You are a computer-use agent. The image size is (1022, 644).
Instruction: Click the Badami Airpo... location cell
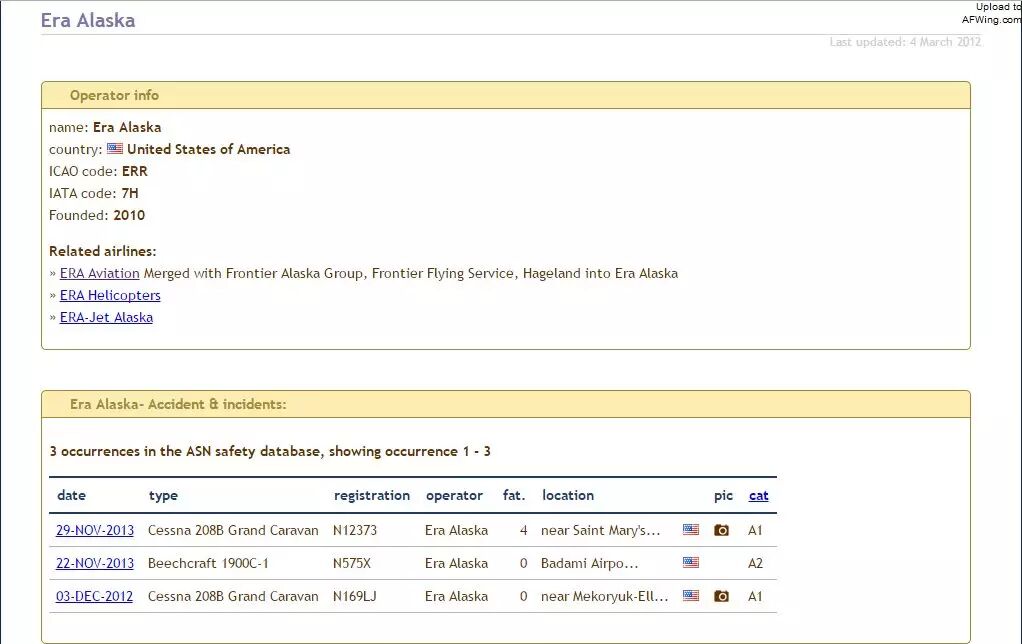point(589,563)
